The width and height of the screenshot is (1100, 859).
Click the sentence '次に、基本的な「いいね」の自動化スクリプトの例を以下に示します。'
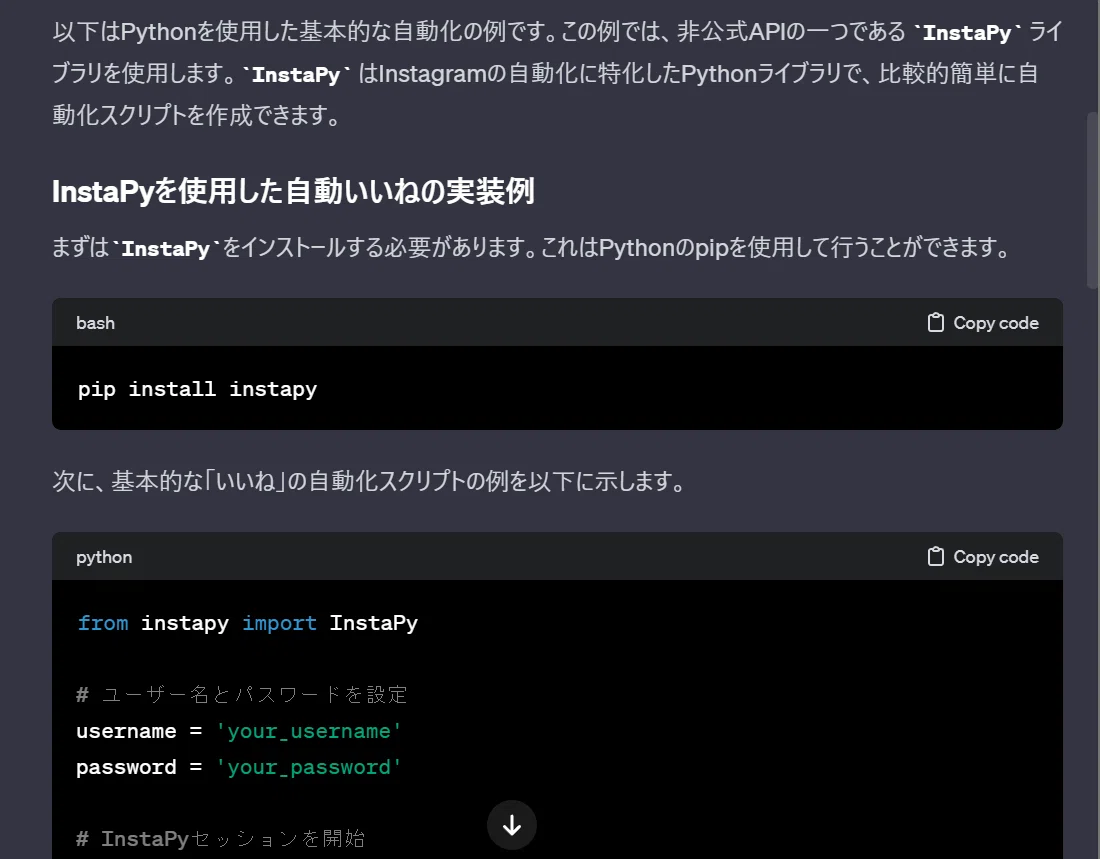(369, 481)
